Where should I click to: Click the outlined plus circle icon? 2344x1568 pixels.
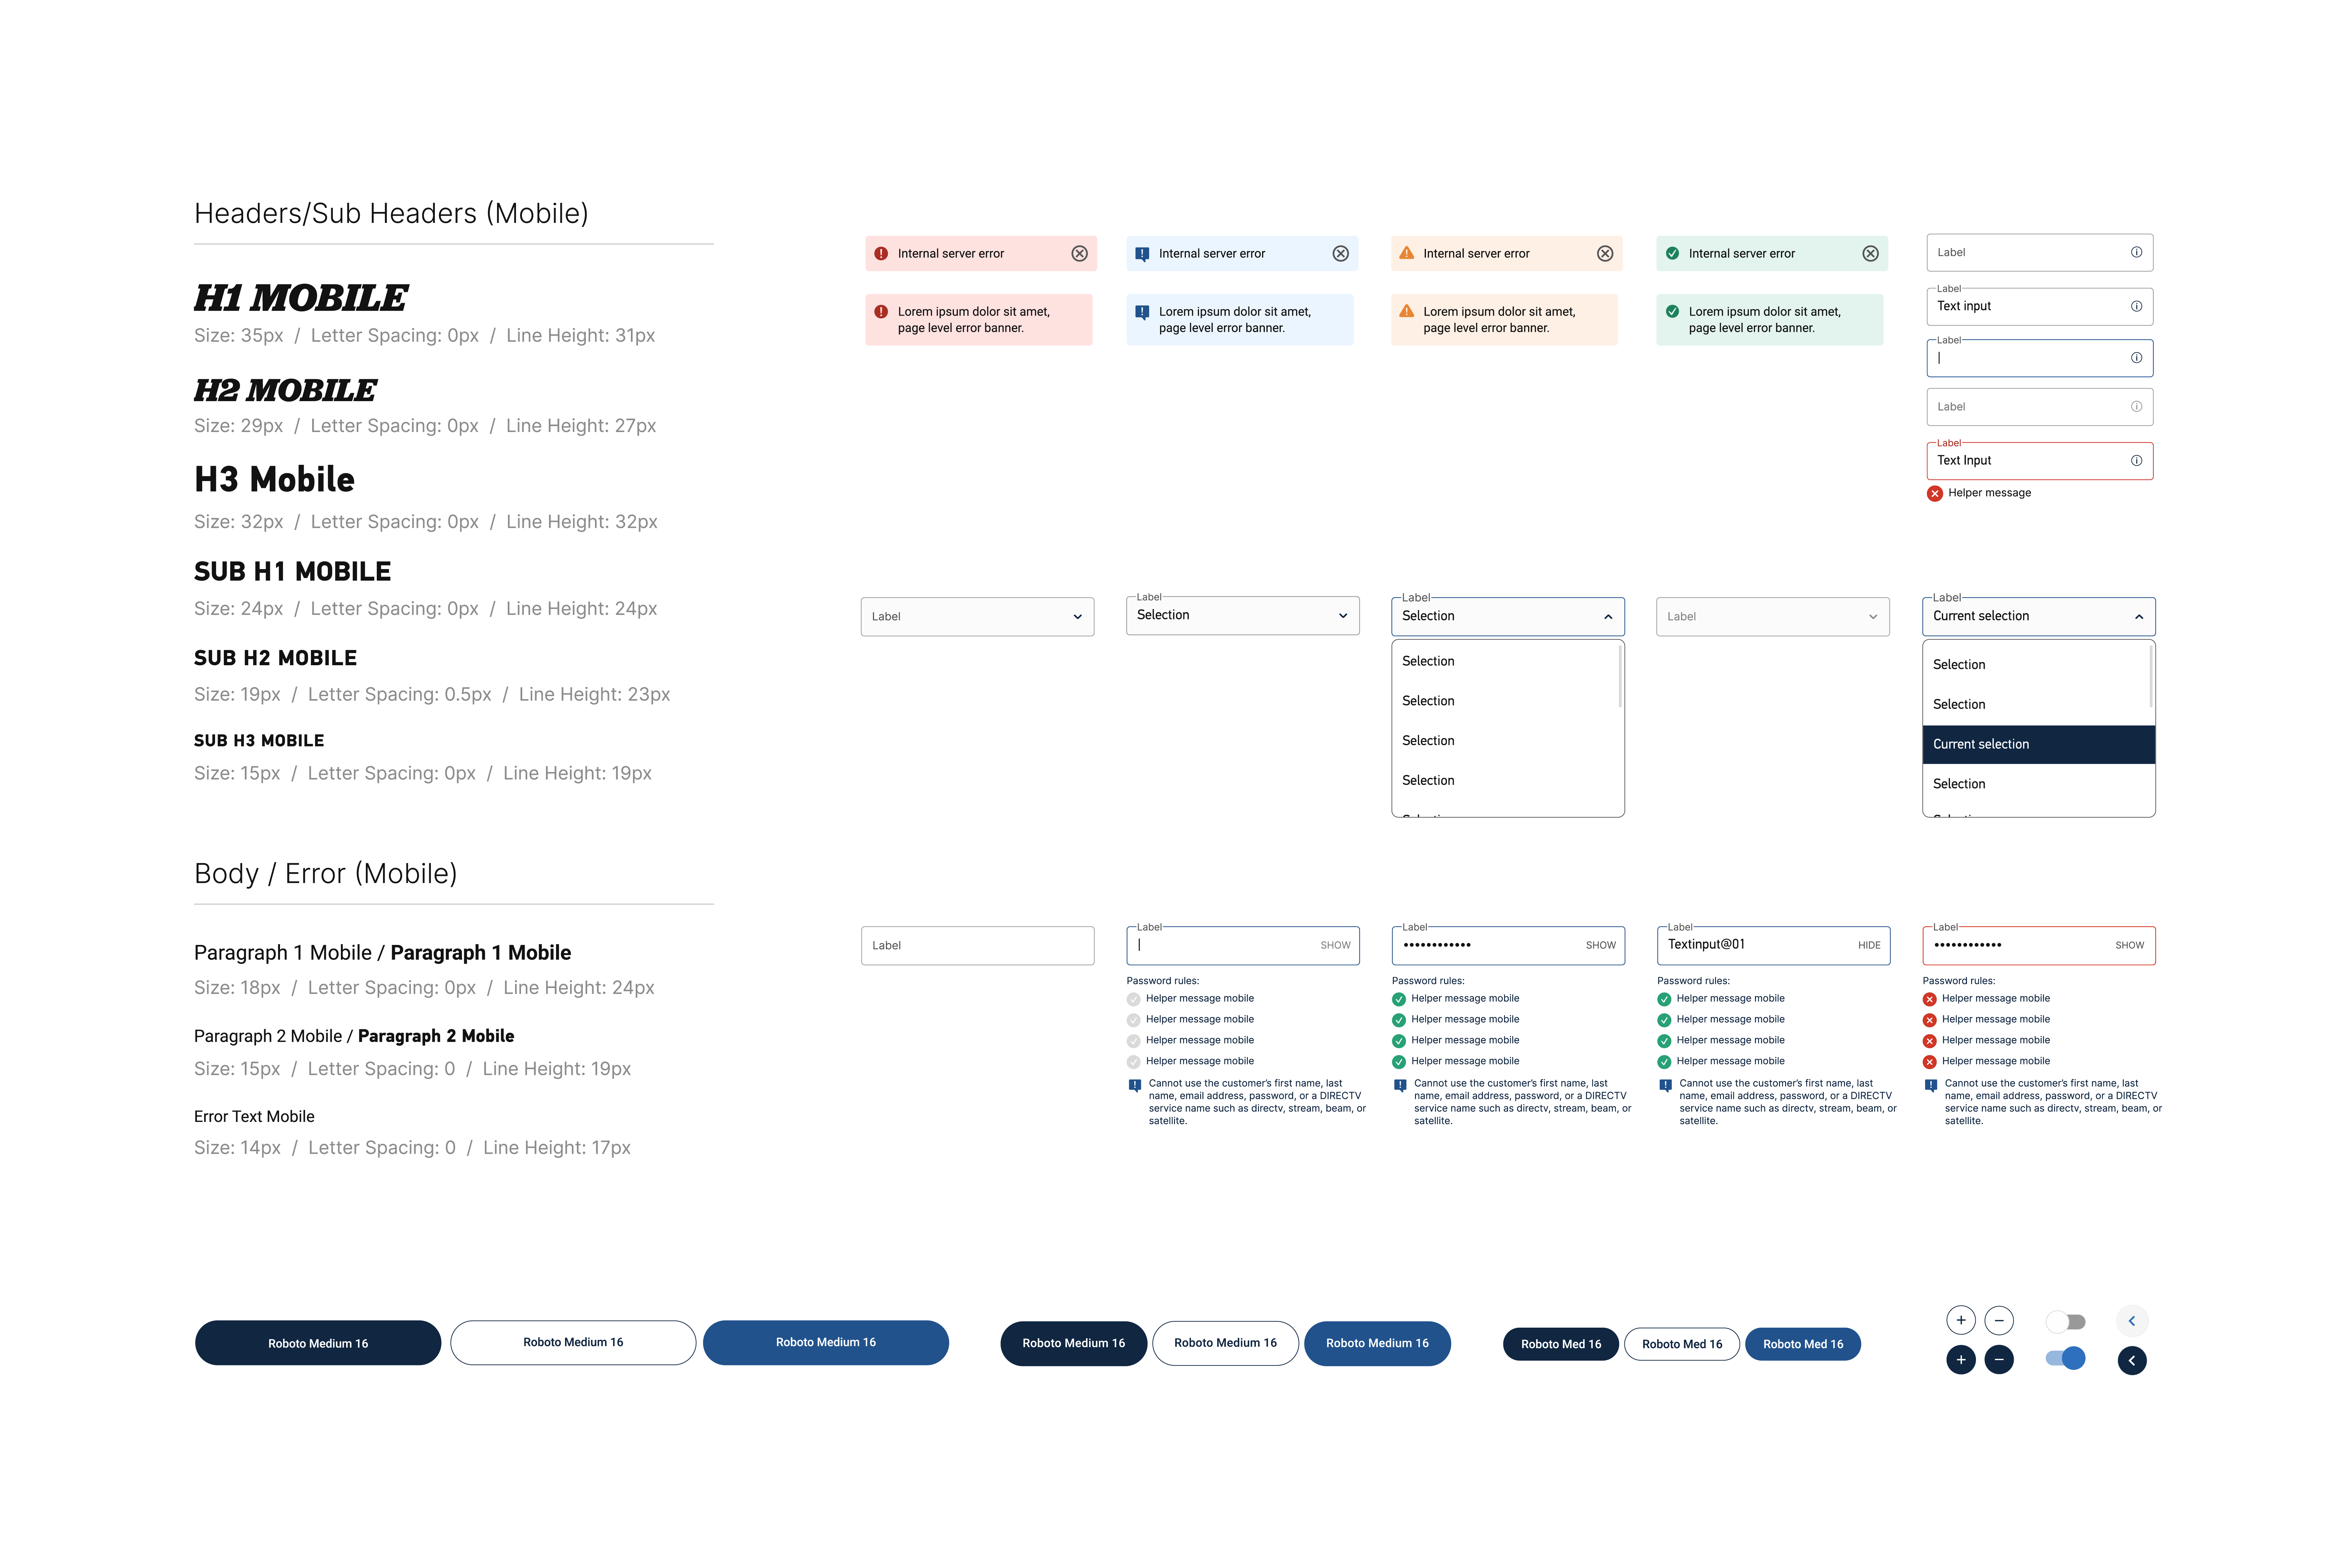pos(1961,1320)
